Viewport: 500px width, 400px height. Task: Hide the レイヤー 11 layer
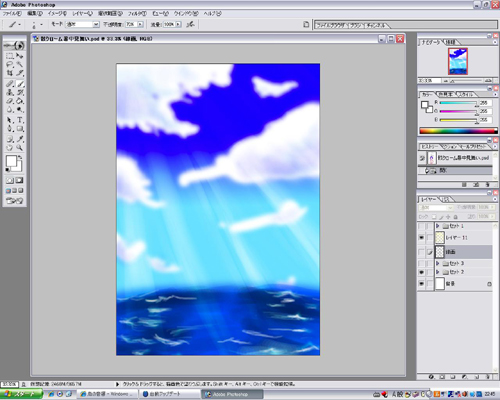[421, 238]
